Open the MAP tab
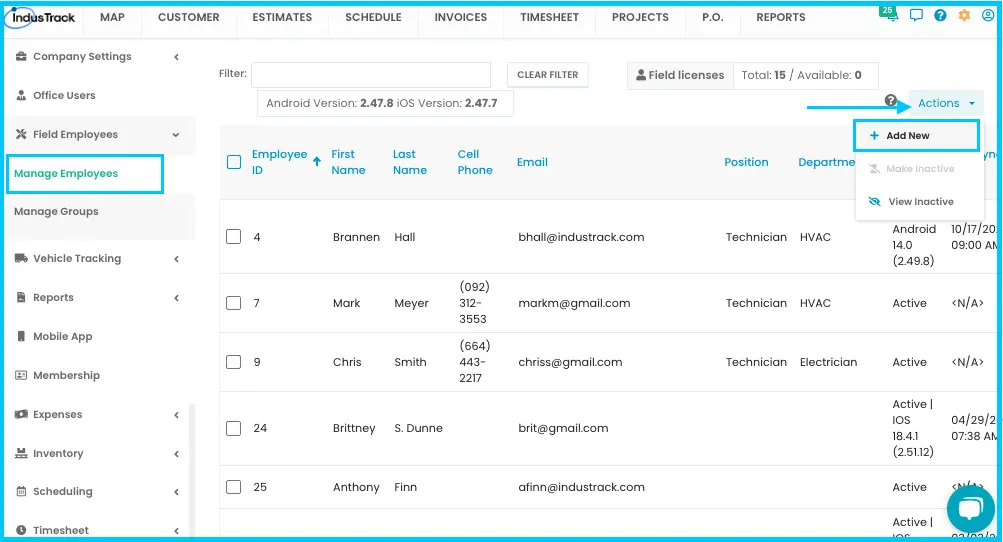 [112, 17]
